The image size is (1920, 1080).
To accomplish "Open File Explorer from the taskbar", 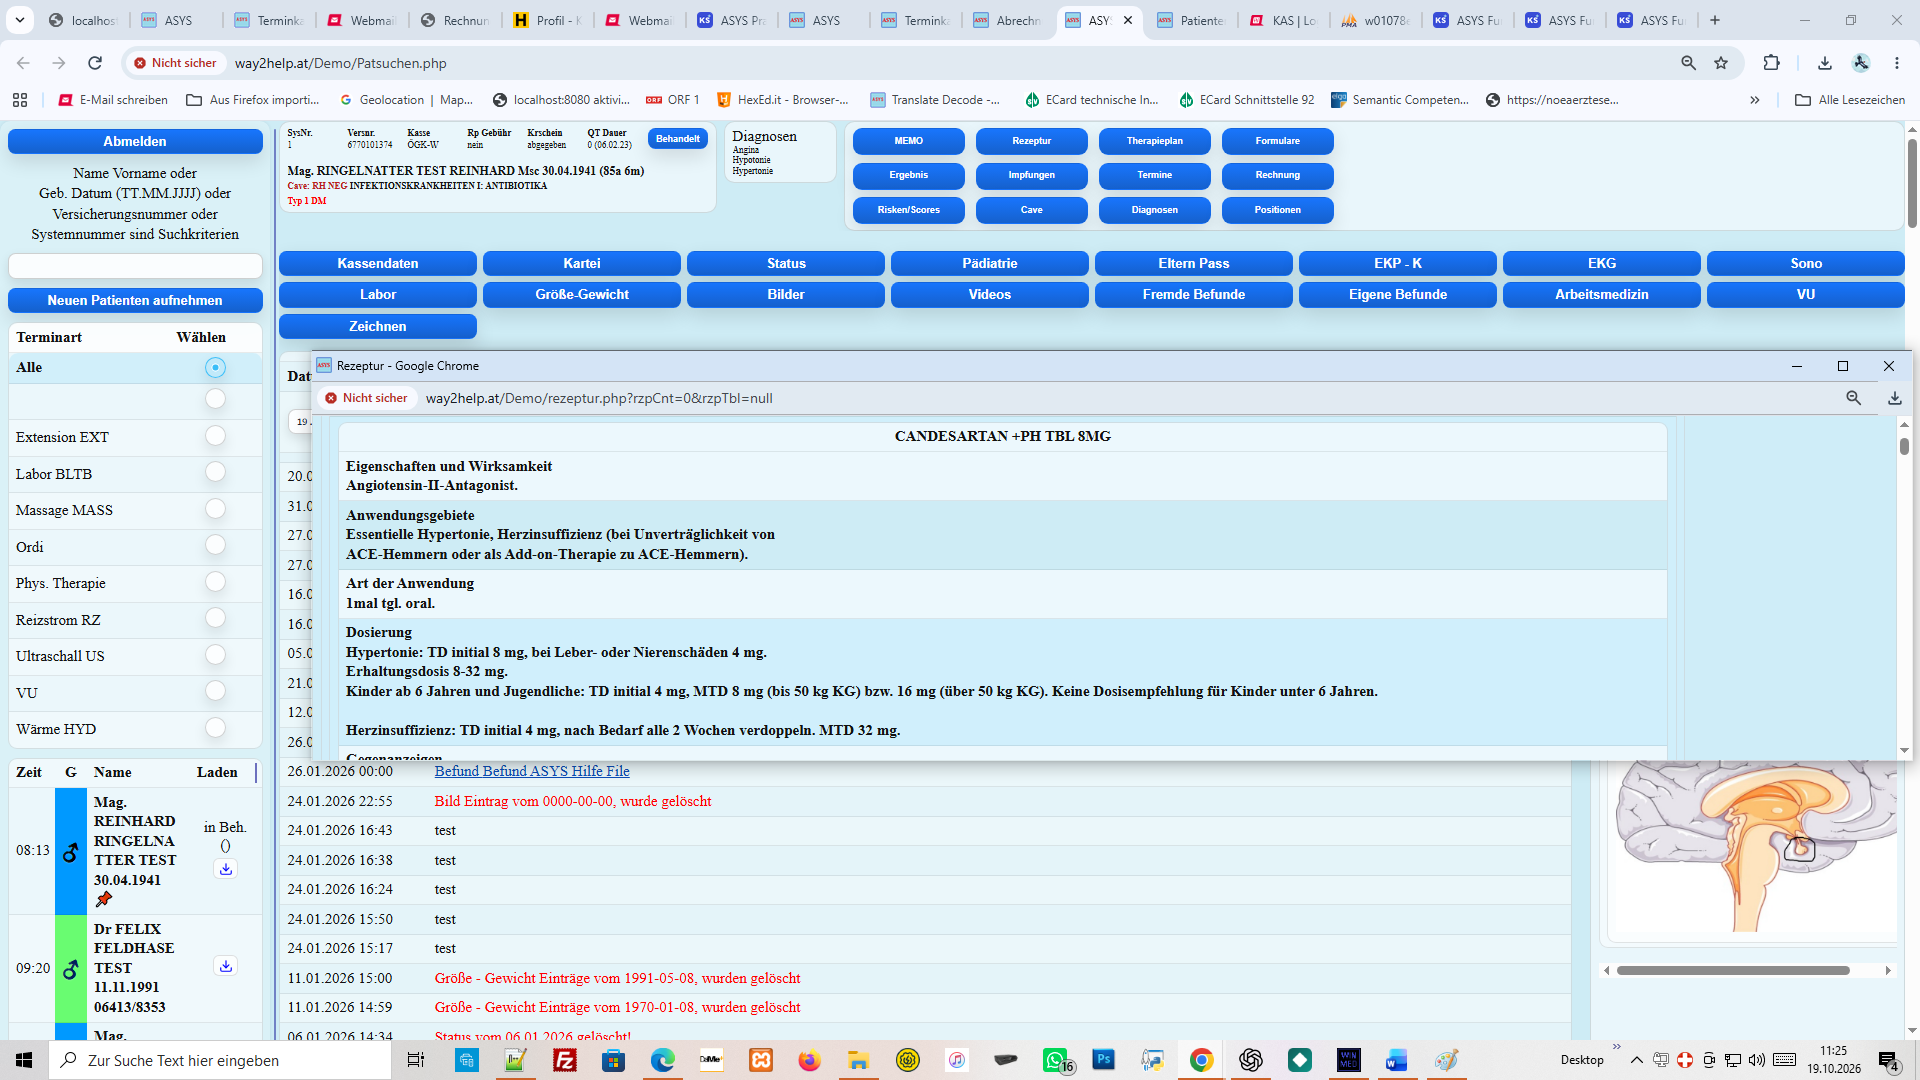I will [858, 1060].
